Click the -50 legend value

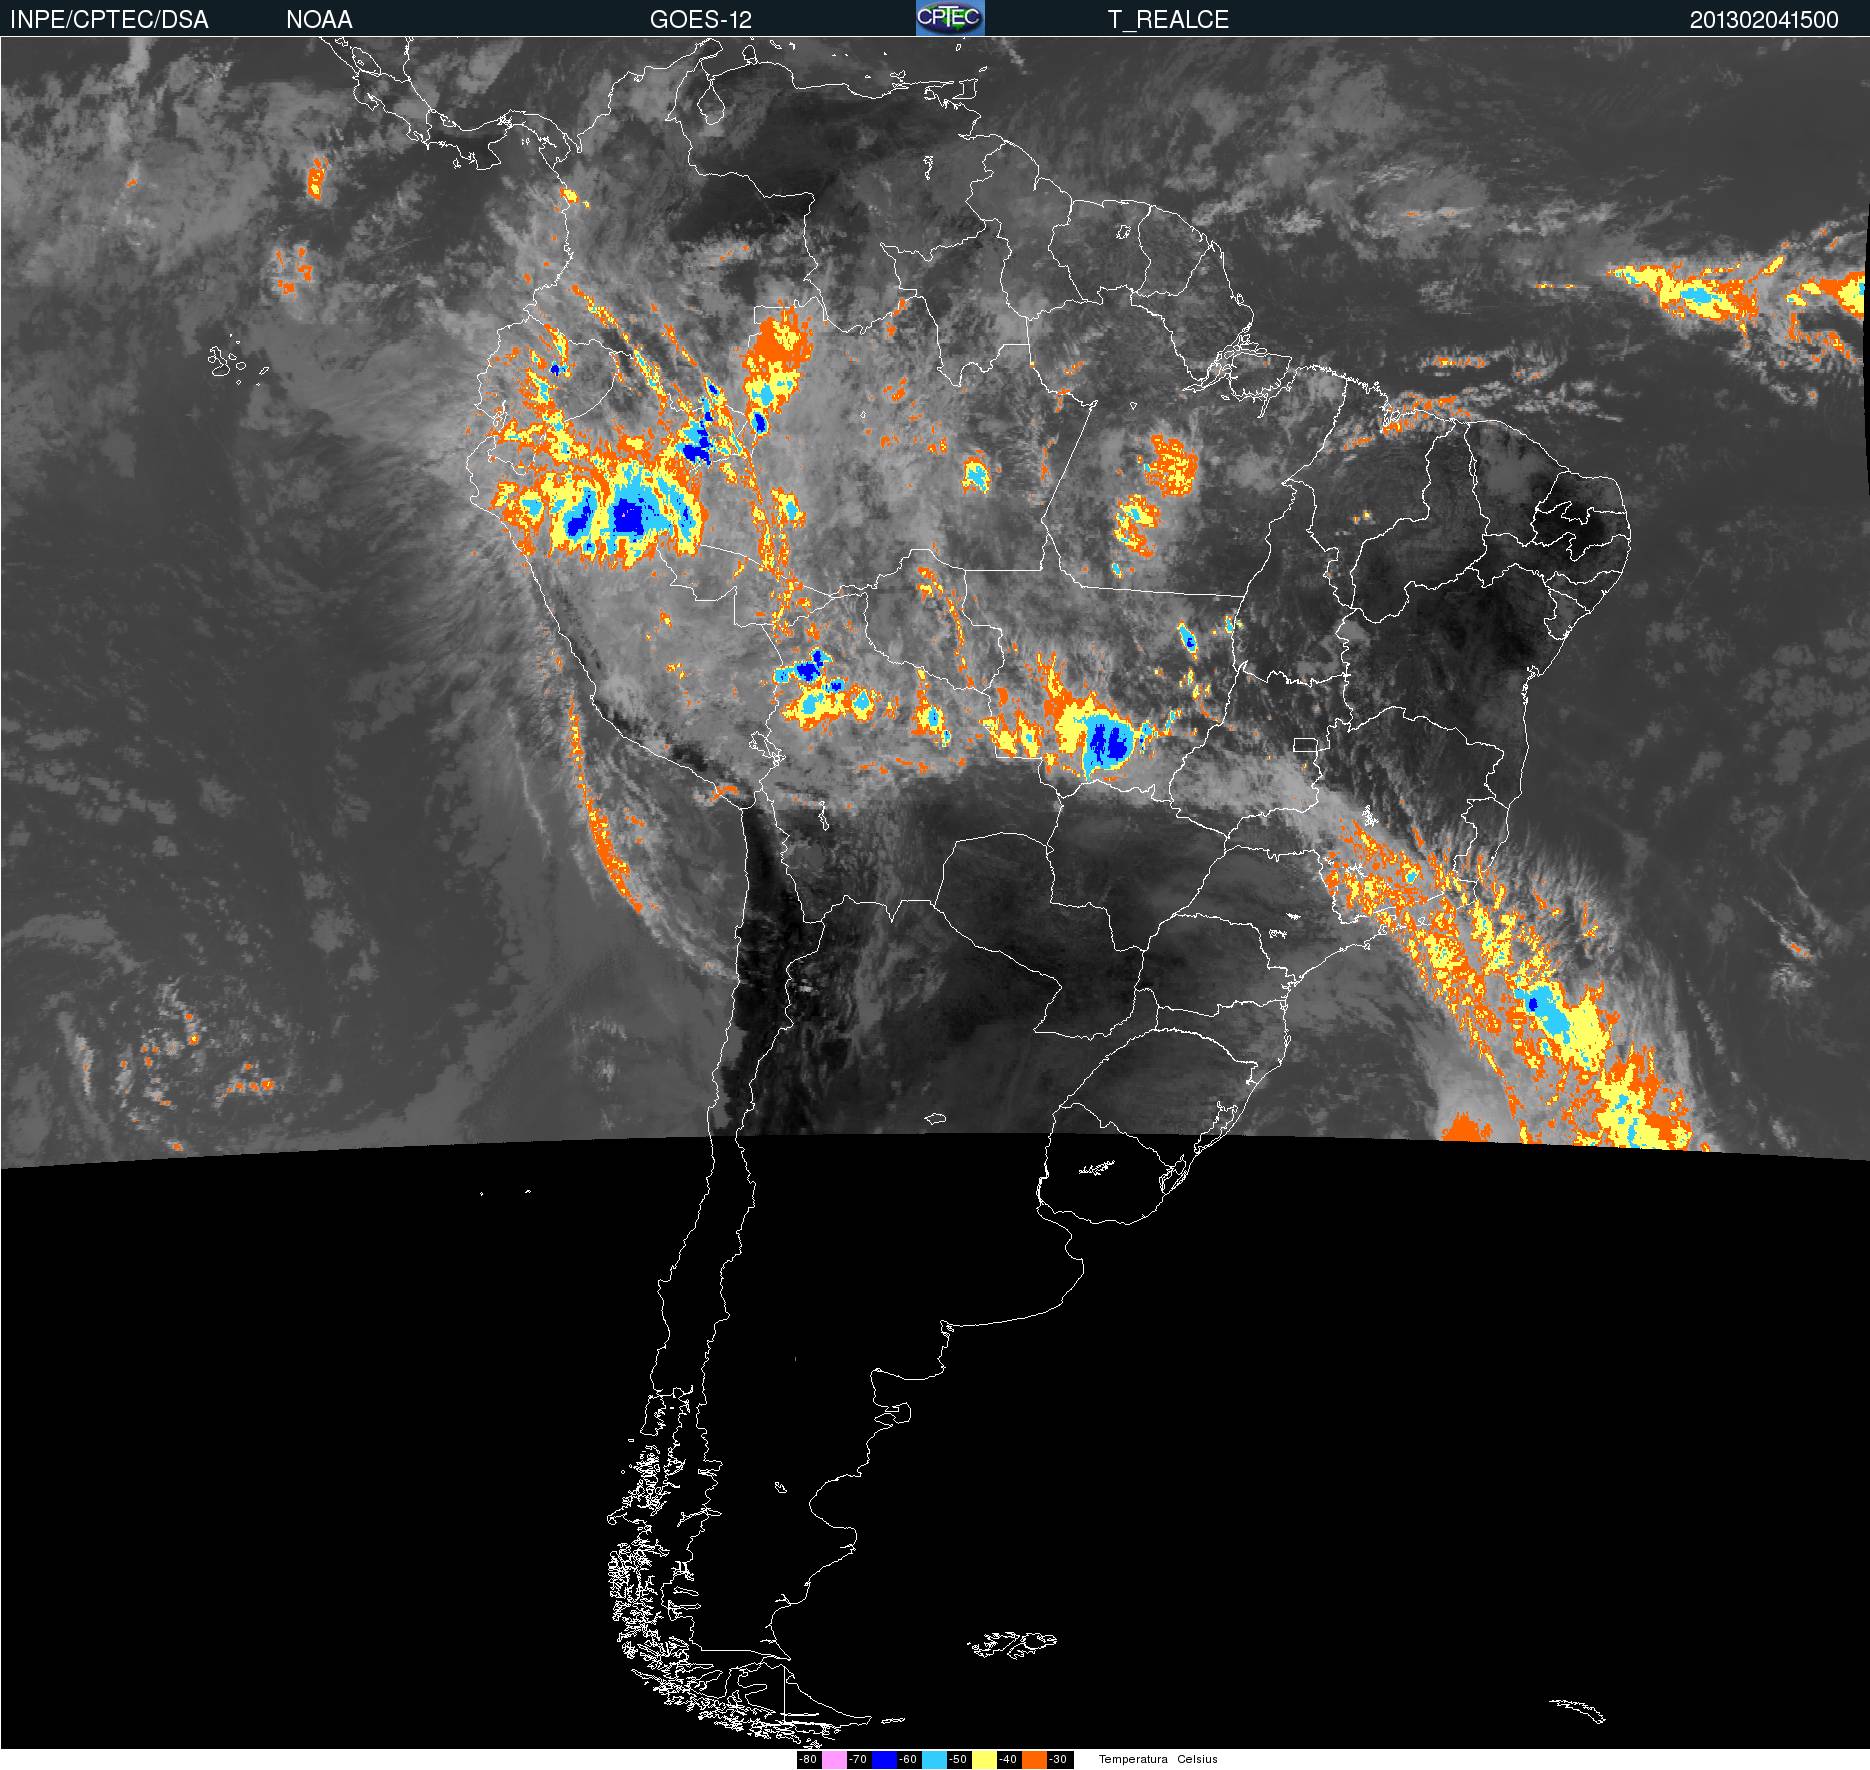point(958,1760)
